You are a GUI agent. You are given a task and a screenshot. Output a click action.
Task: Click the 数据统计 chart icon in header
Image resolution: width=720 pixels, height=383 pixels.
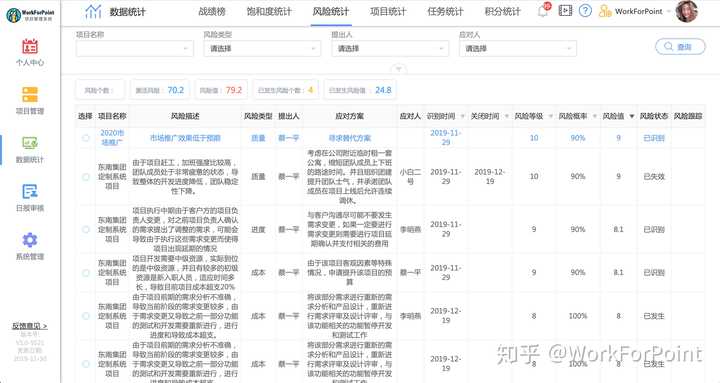coord(93,12)
